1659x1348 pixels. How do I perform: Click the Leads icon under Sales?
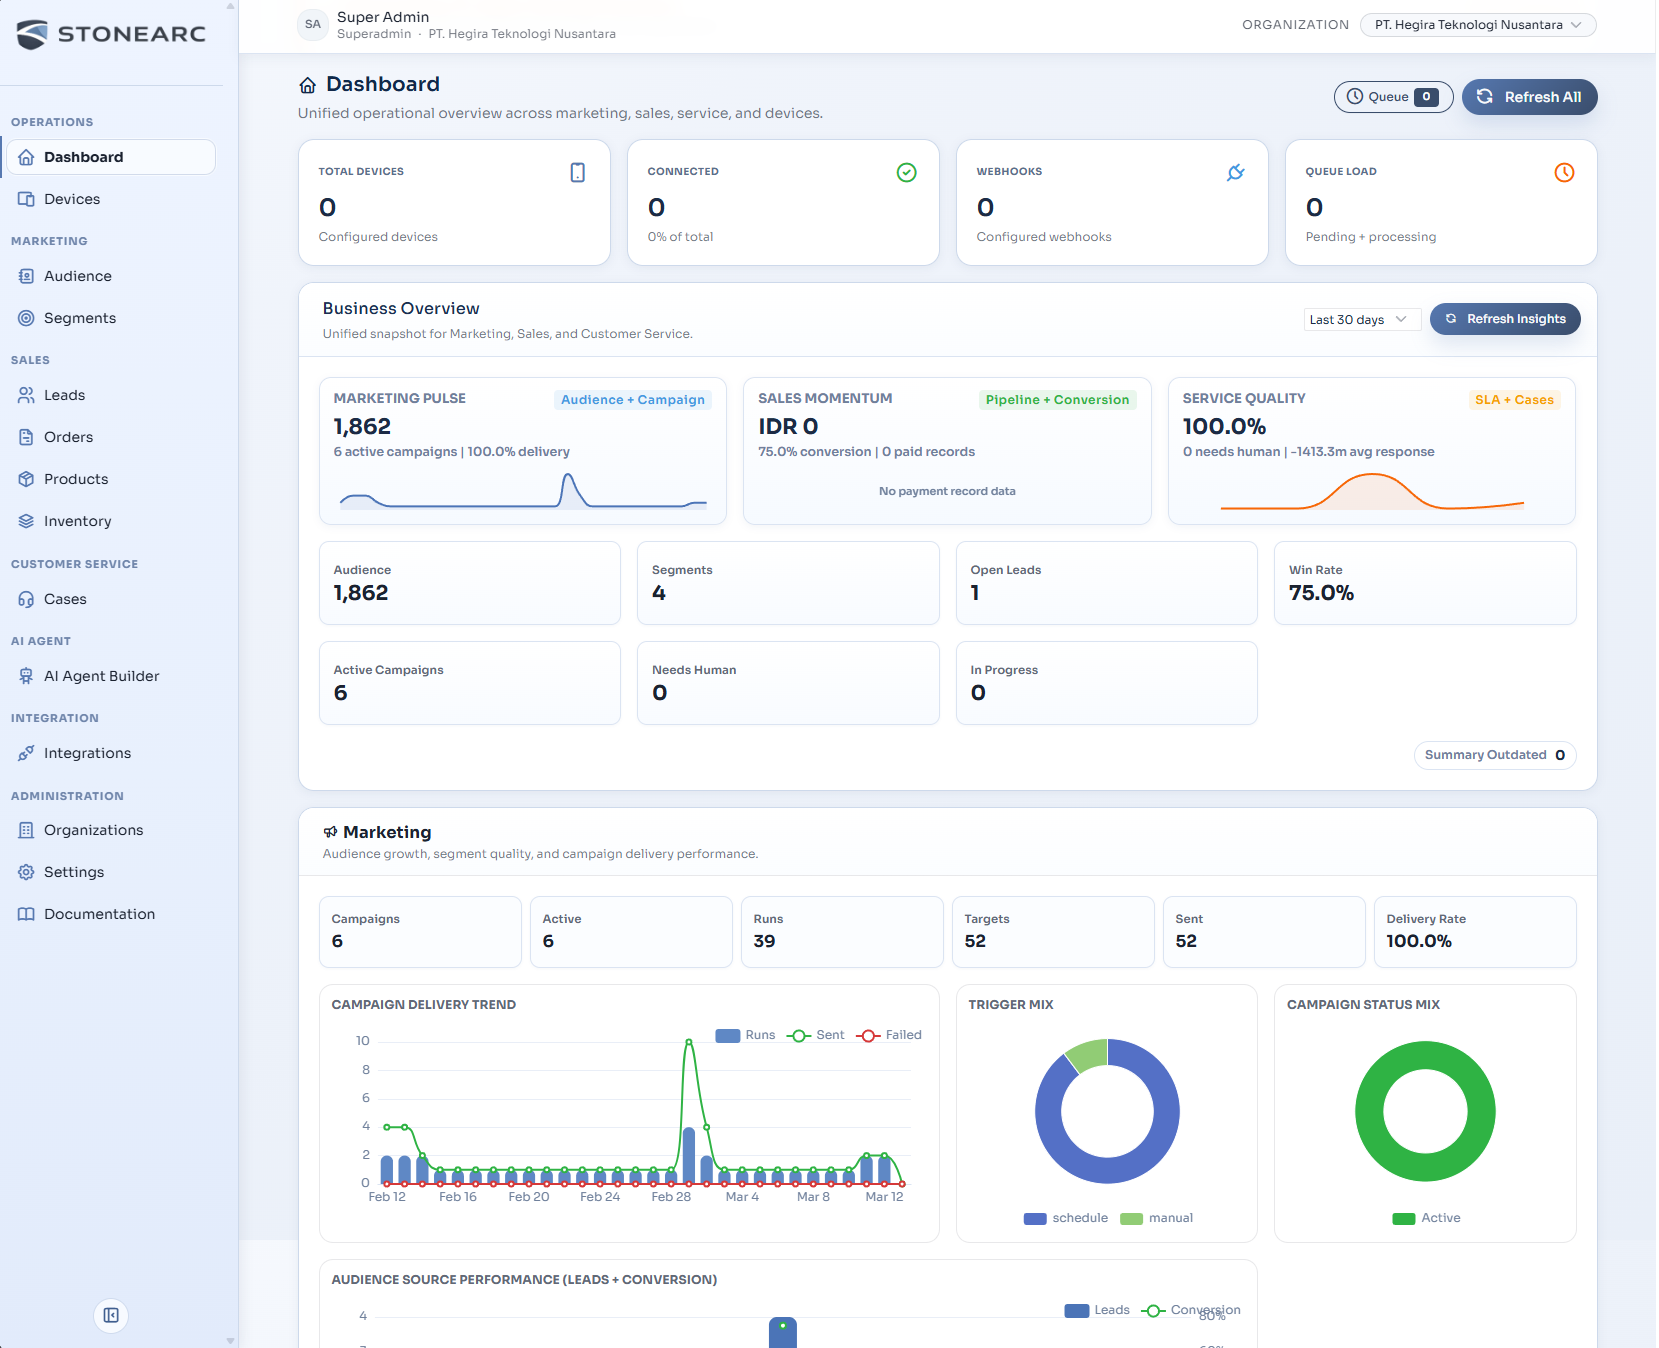pos(27,395)
